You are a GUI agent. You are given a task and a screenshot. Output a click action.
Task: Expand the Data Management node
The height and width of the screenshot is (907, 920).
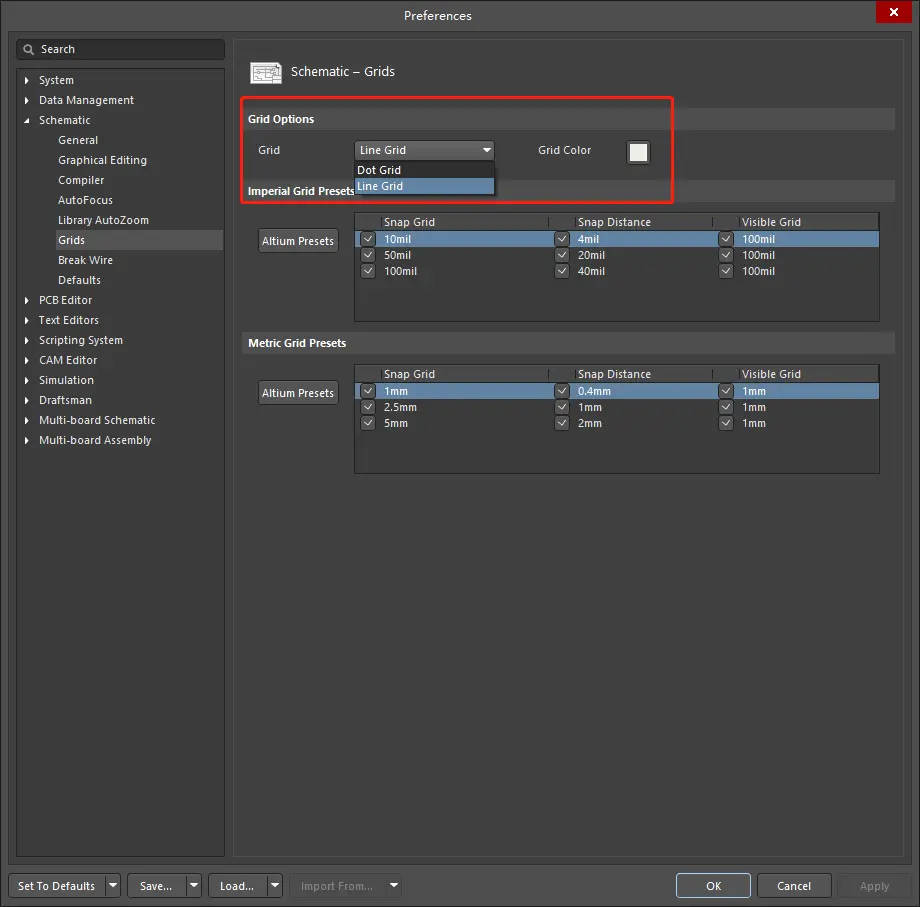[26, 100]
